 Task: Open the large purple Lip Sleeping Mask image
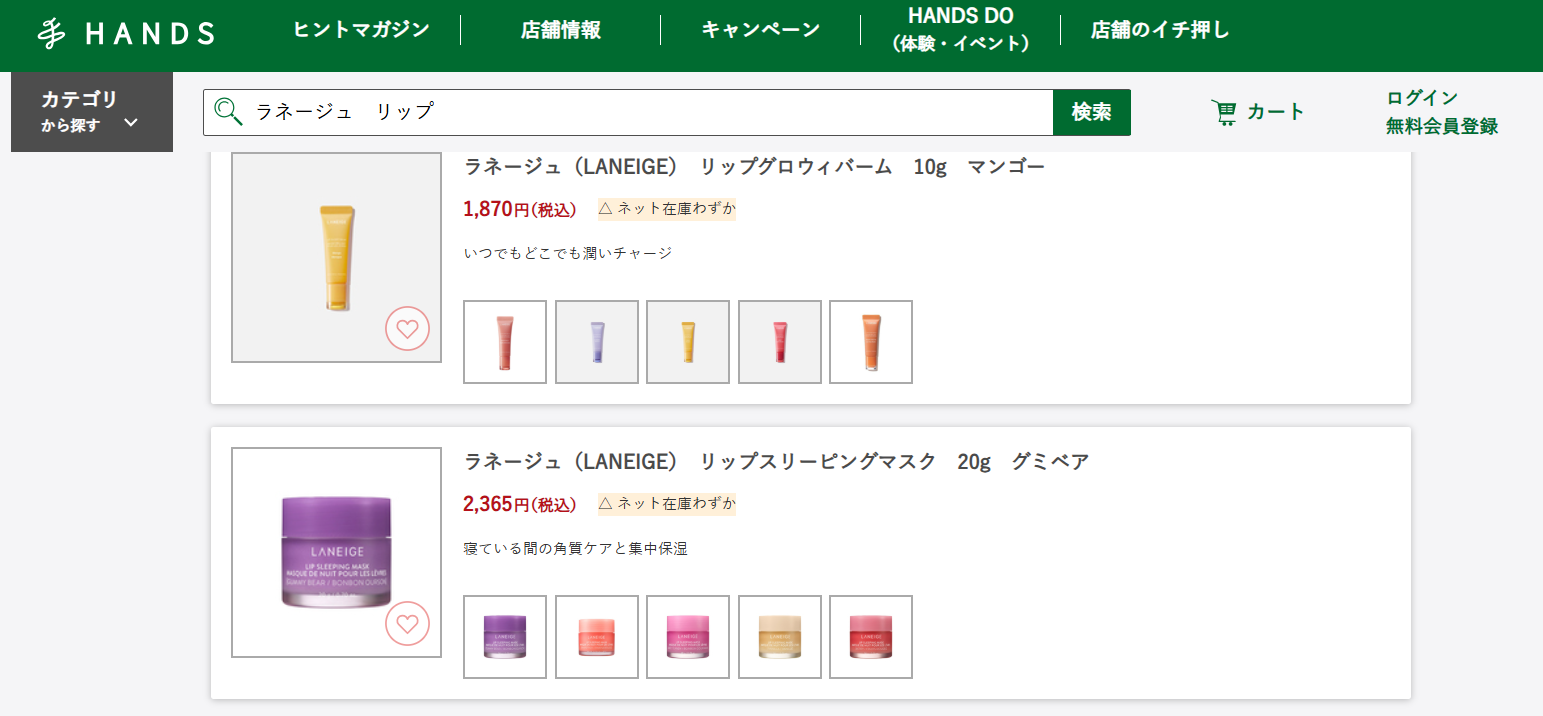pos(336,552)
